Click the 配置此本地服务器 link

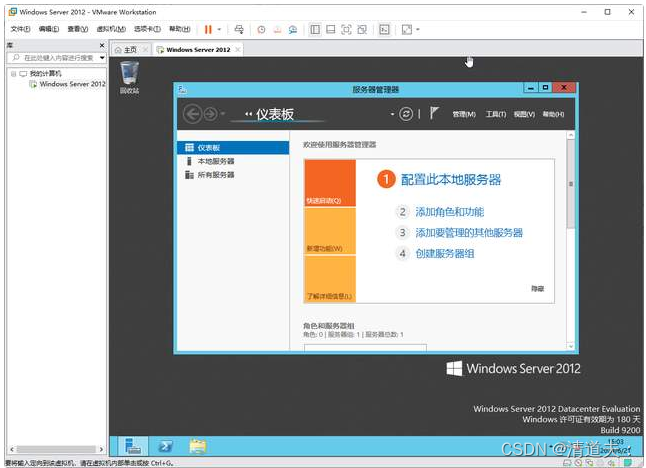pyautogui.click(x=451, y=180)
